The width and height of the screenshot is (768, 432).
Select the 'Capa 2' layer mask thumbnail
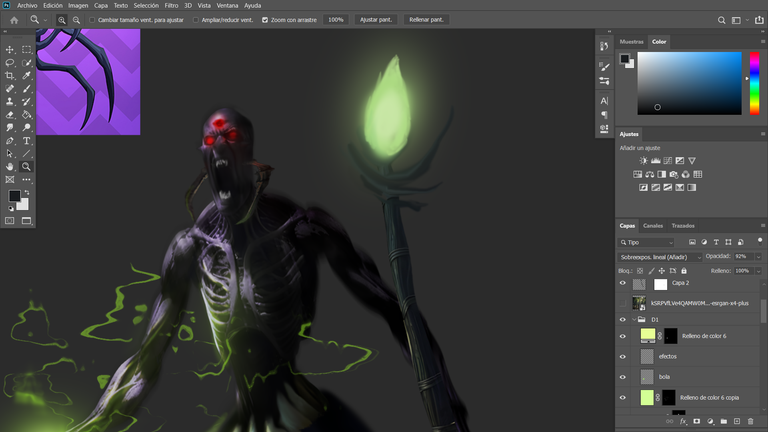660,284
